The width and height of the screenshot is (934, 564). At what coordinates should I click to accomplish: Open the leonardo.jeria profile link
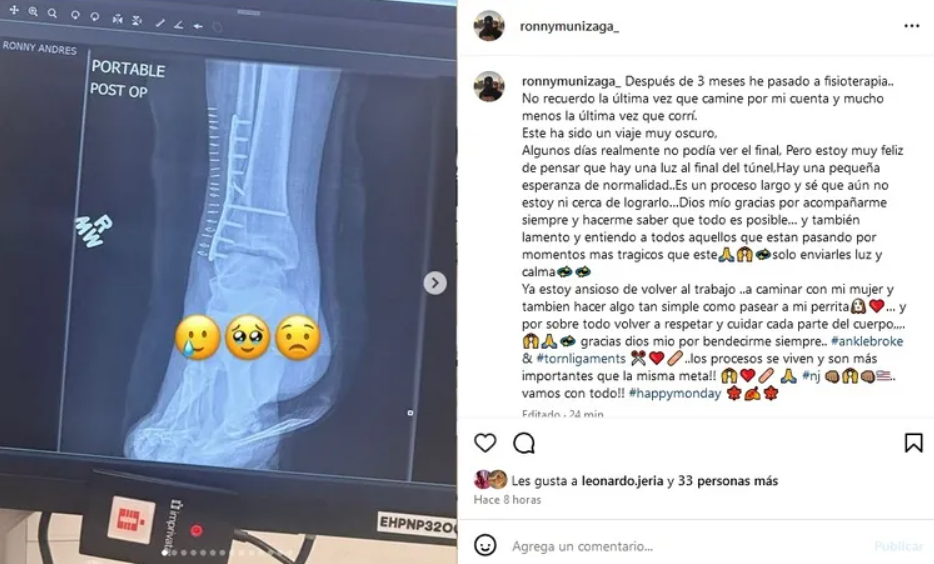click(622, 481)
